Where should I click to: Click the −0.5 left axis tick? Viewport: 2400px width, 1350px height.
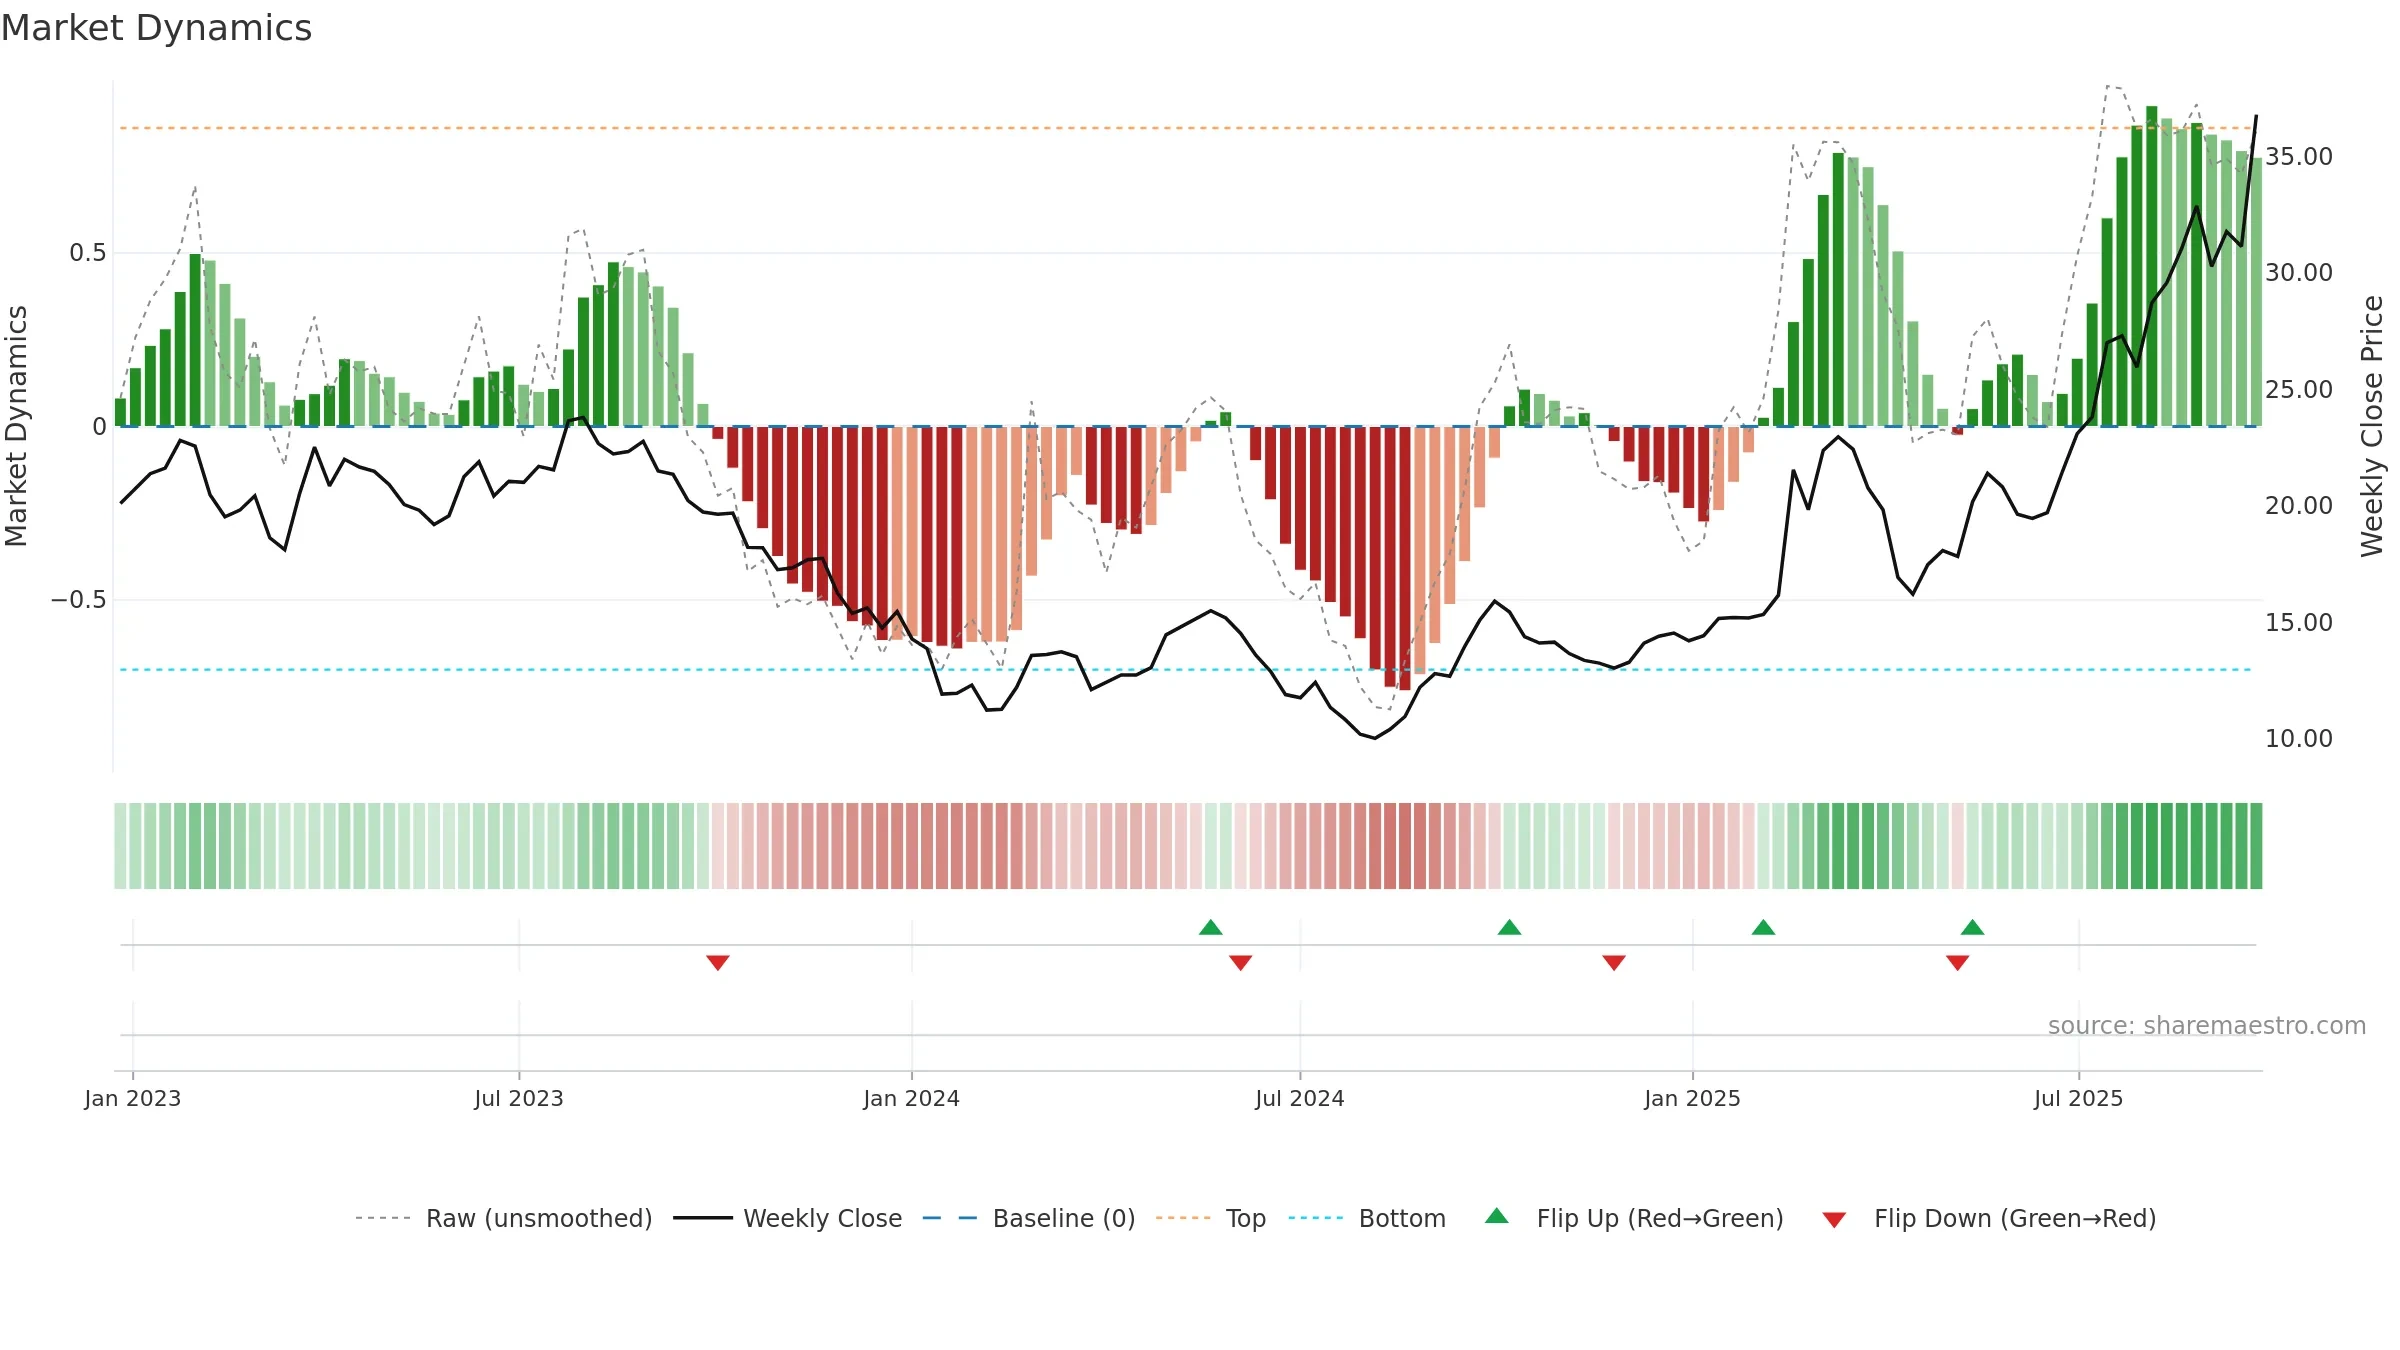coord(78,599)
